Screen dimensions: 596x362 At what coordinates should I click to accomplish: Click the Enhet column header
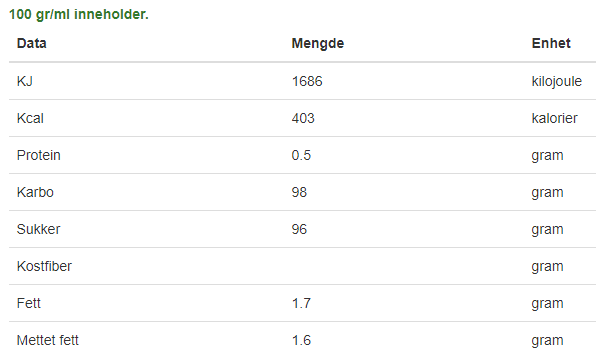551,43
